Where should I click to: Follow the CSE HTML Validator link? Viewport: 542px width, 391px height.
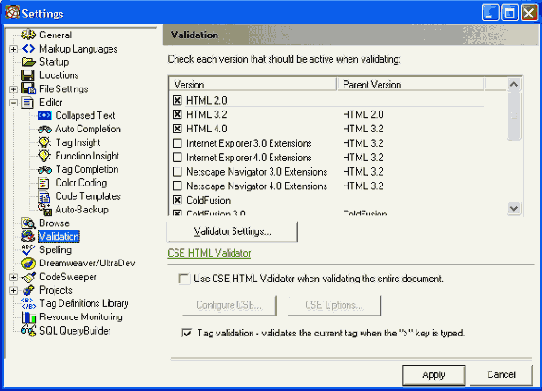[x=209, y=253]
